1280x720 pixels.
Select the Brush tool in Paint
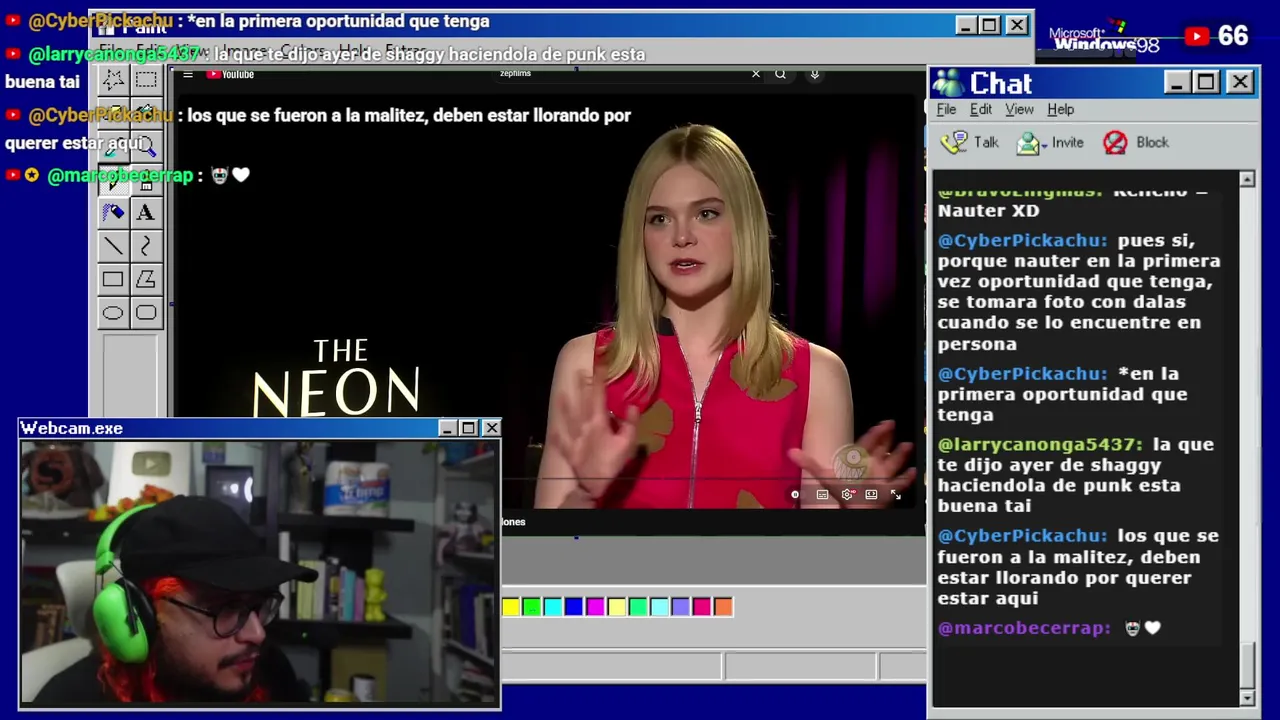[x=146, y=180]
